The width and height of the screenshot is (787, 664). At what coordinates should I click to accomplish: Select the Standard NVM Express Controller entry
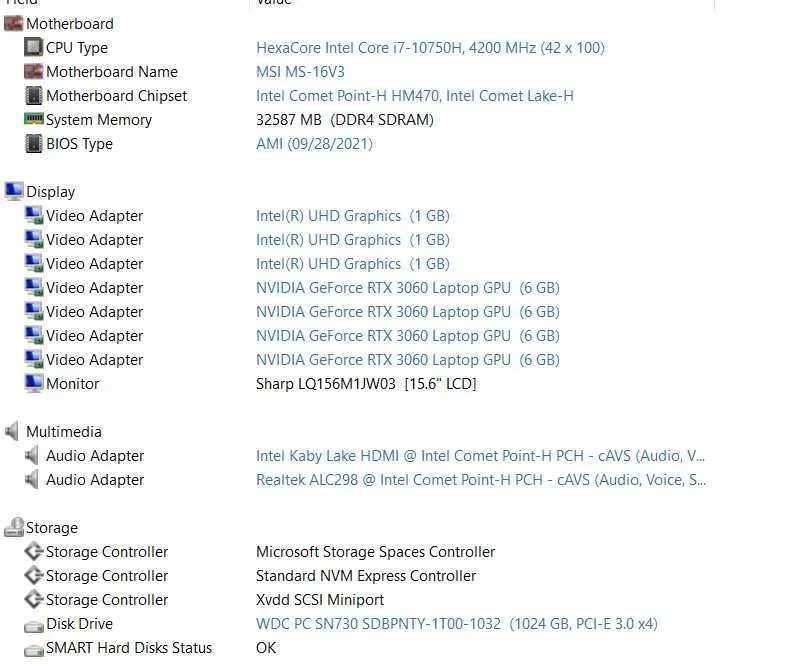point(366,575)
